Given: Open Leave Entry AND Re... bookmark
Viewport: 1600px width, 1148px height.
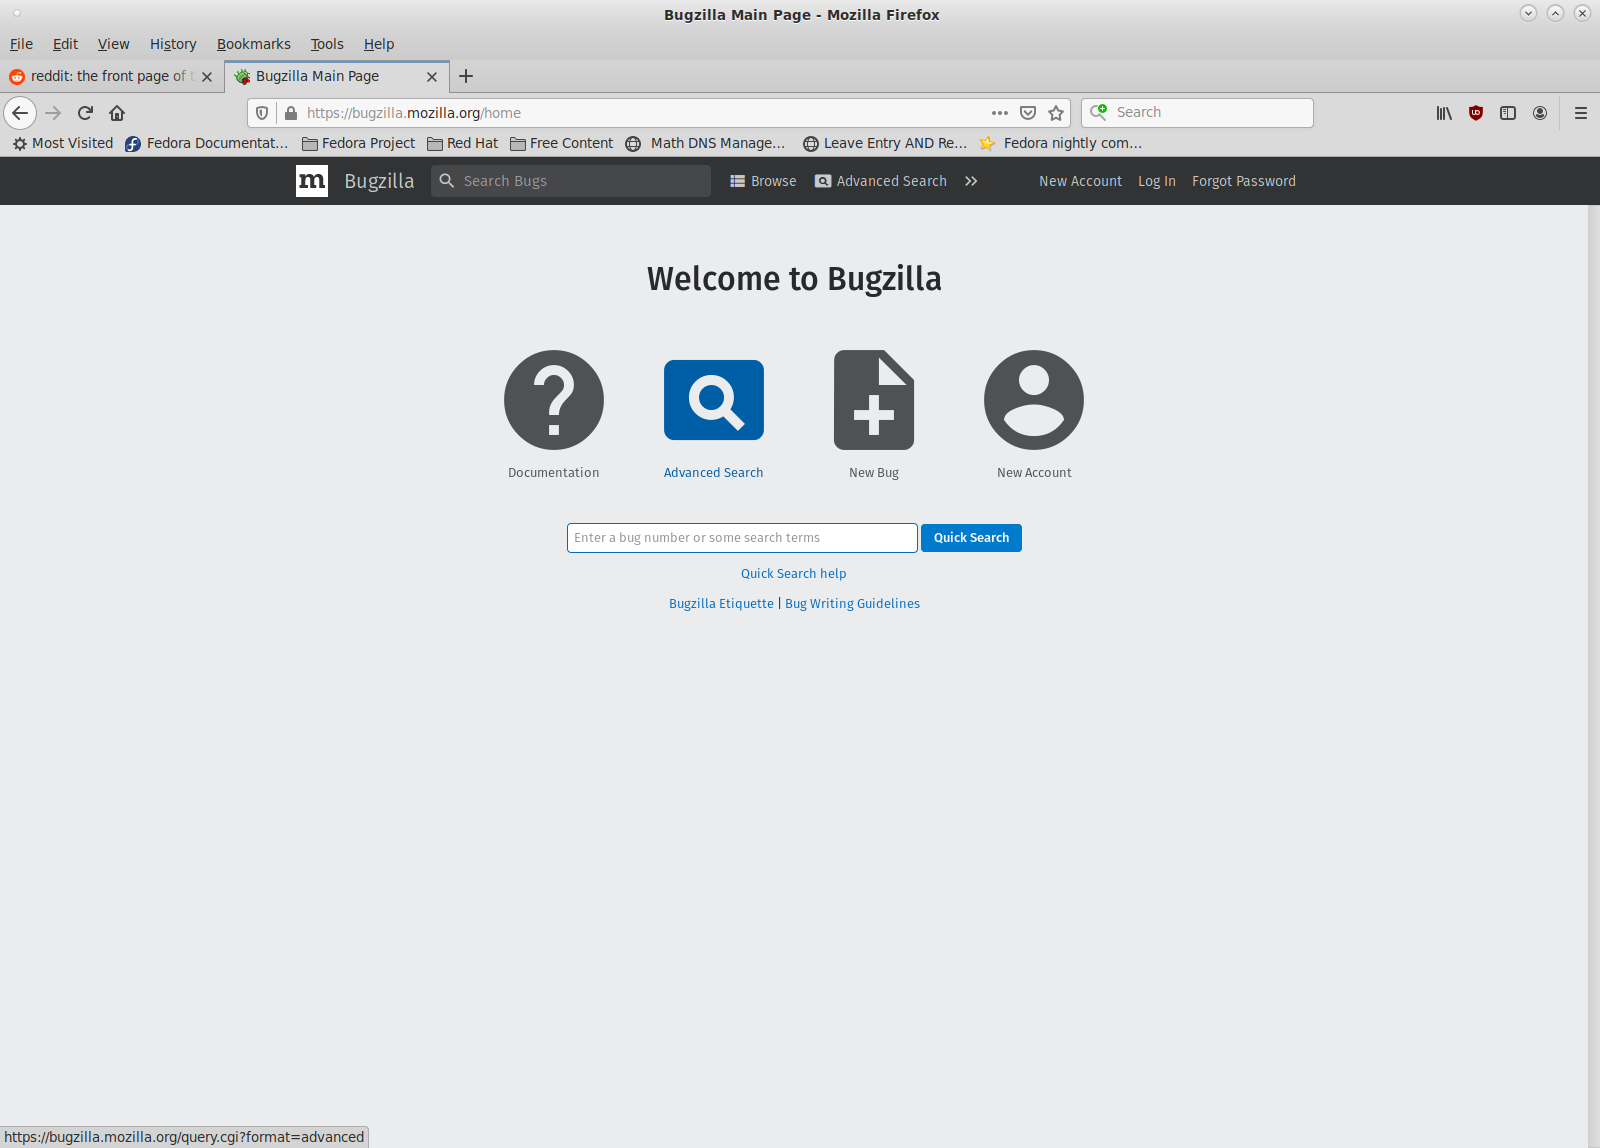Looking at the screenshot, I should pos(885,143).
